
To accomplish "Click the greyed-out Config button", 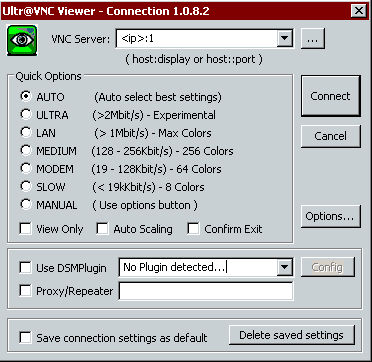I will pos(328,267).
